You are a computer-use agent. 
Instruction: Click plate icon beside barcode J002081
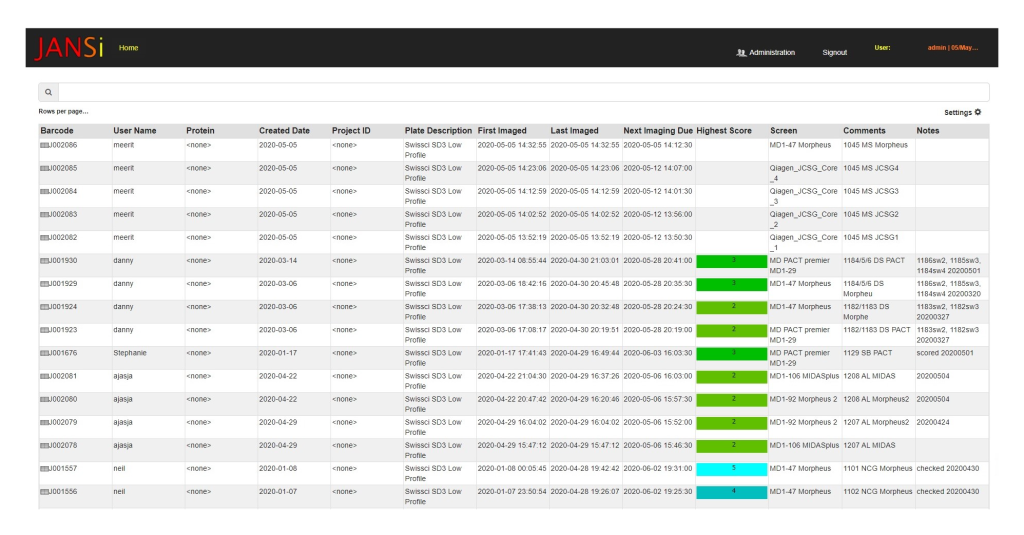[44, 376]
